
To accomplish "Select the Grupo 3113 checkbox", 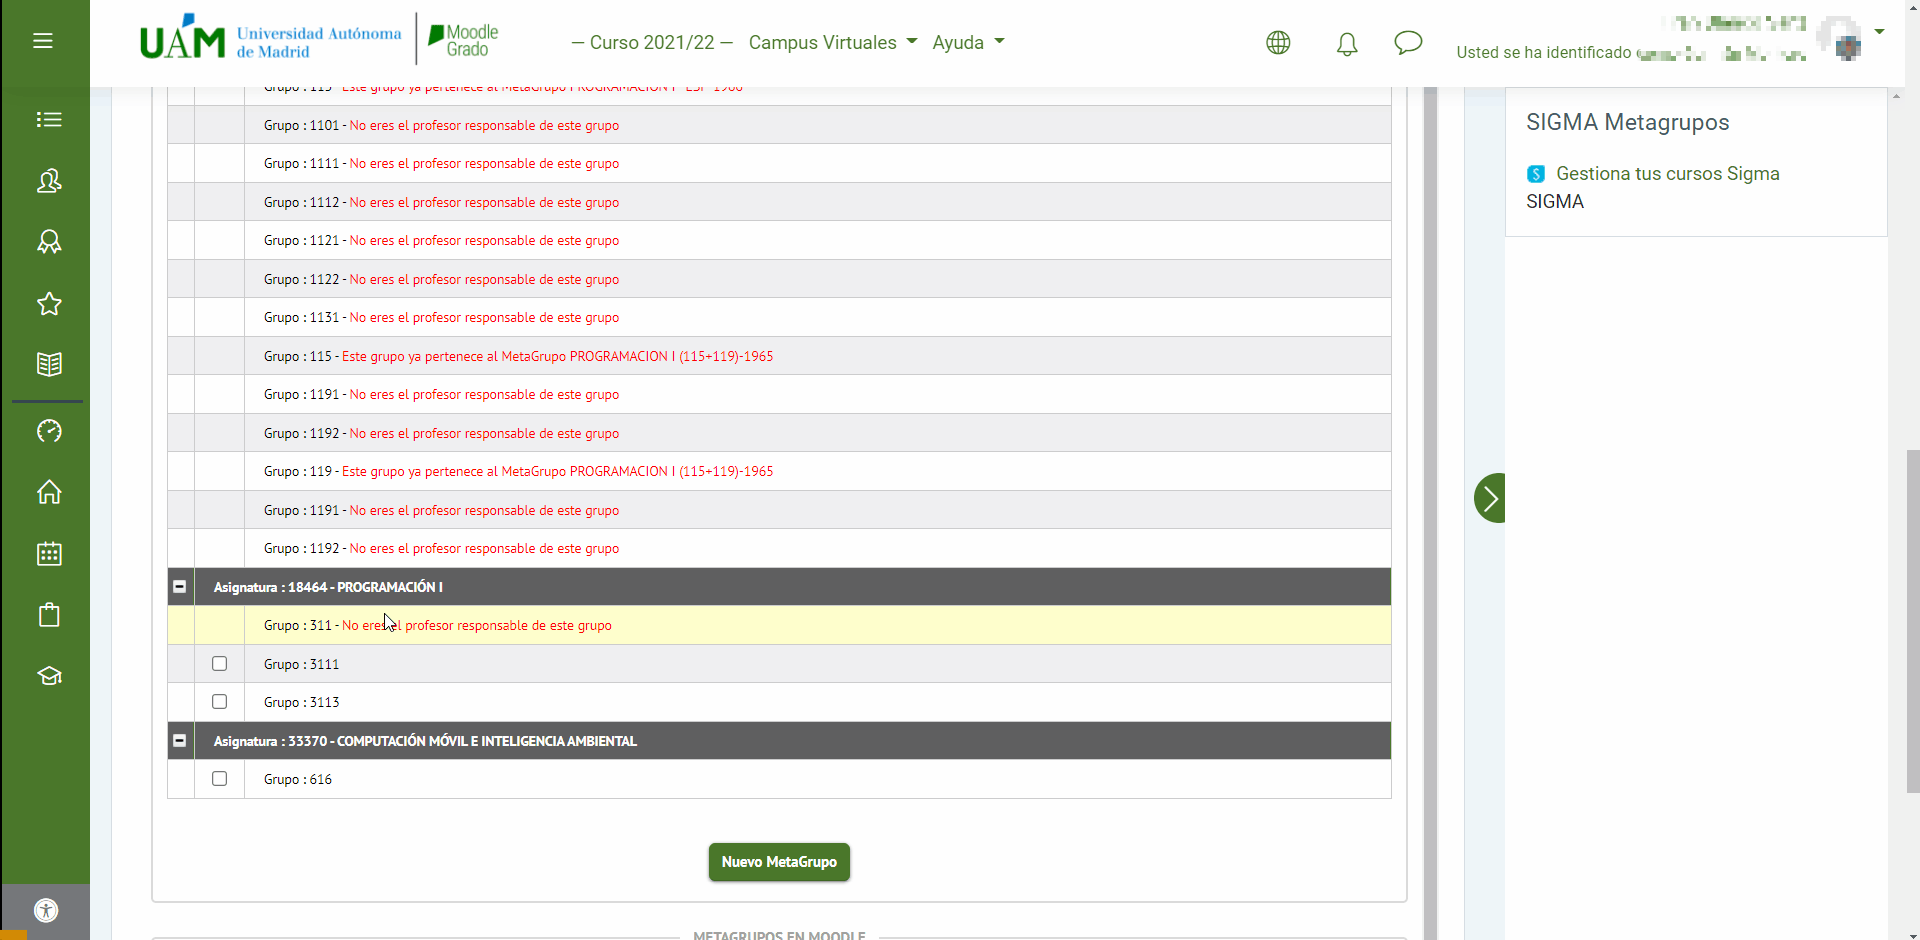I will (x=220, y=702).
